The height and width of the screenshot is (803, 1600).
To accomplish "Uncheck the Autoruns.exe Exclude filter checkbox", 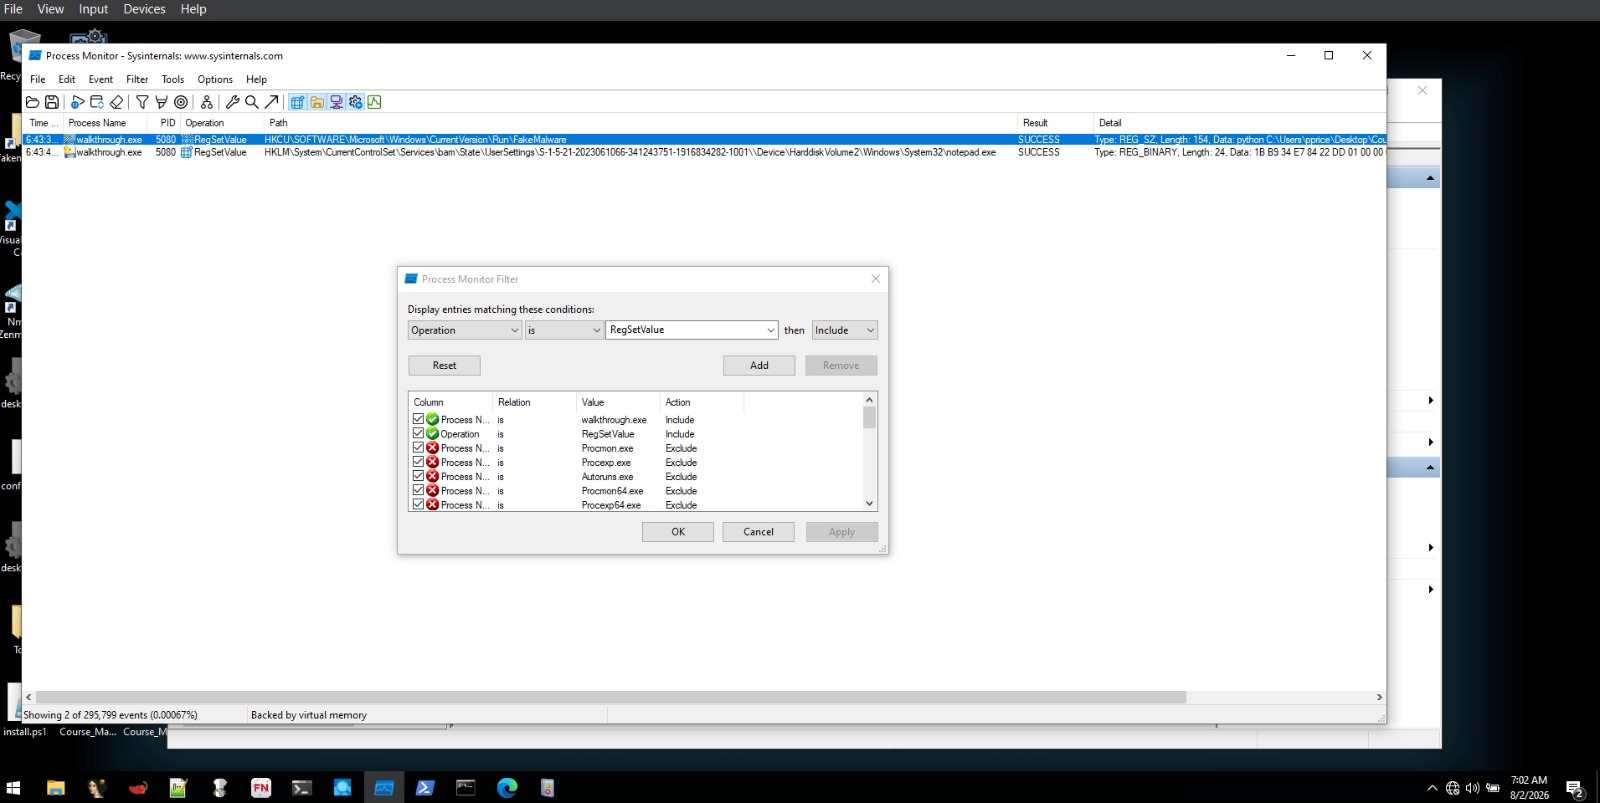I will point(418,476).
